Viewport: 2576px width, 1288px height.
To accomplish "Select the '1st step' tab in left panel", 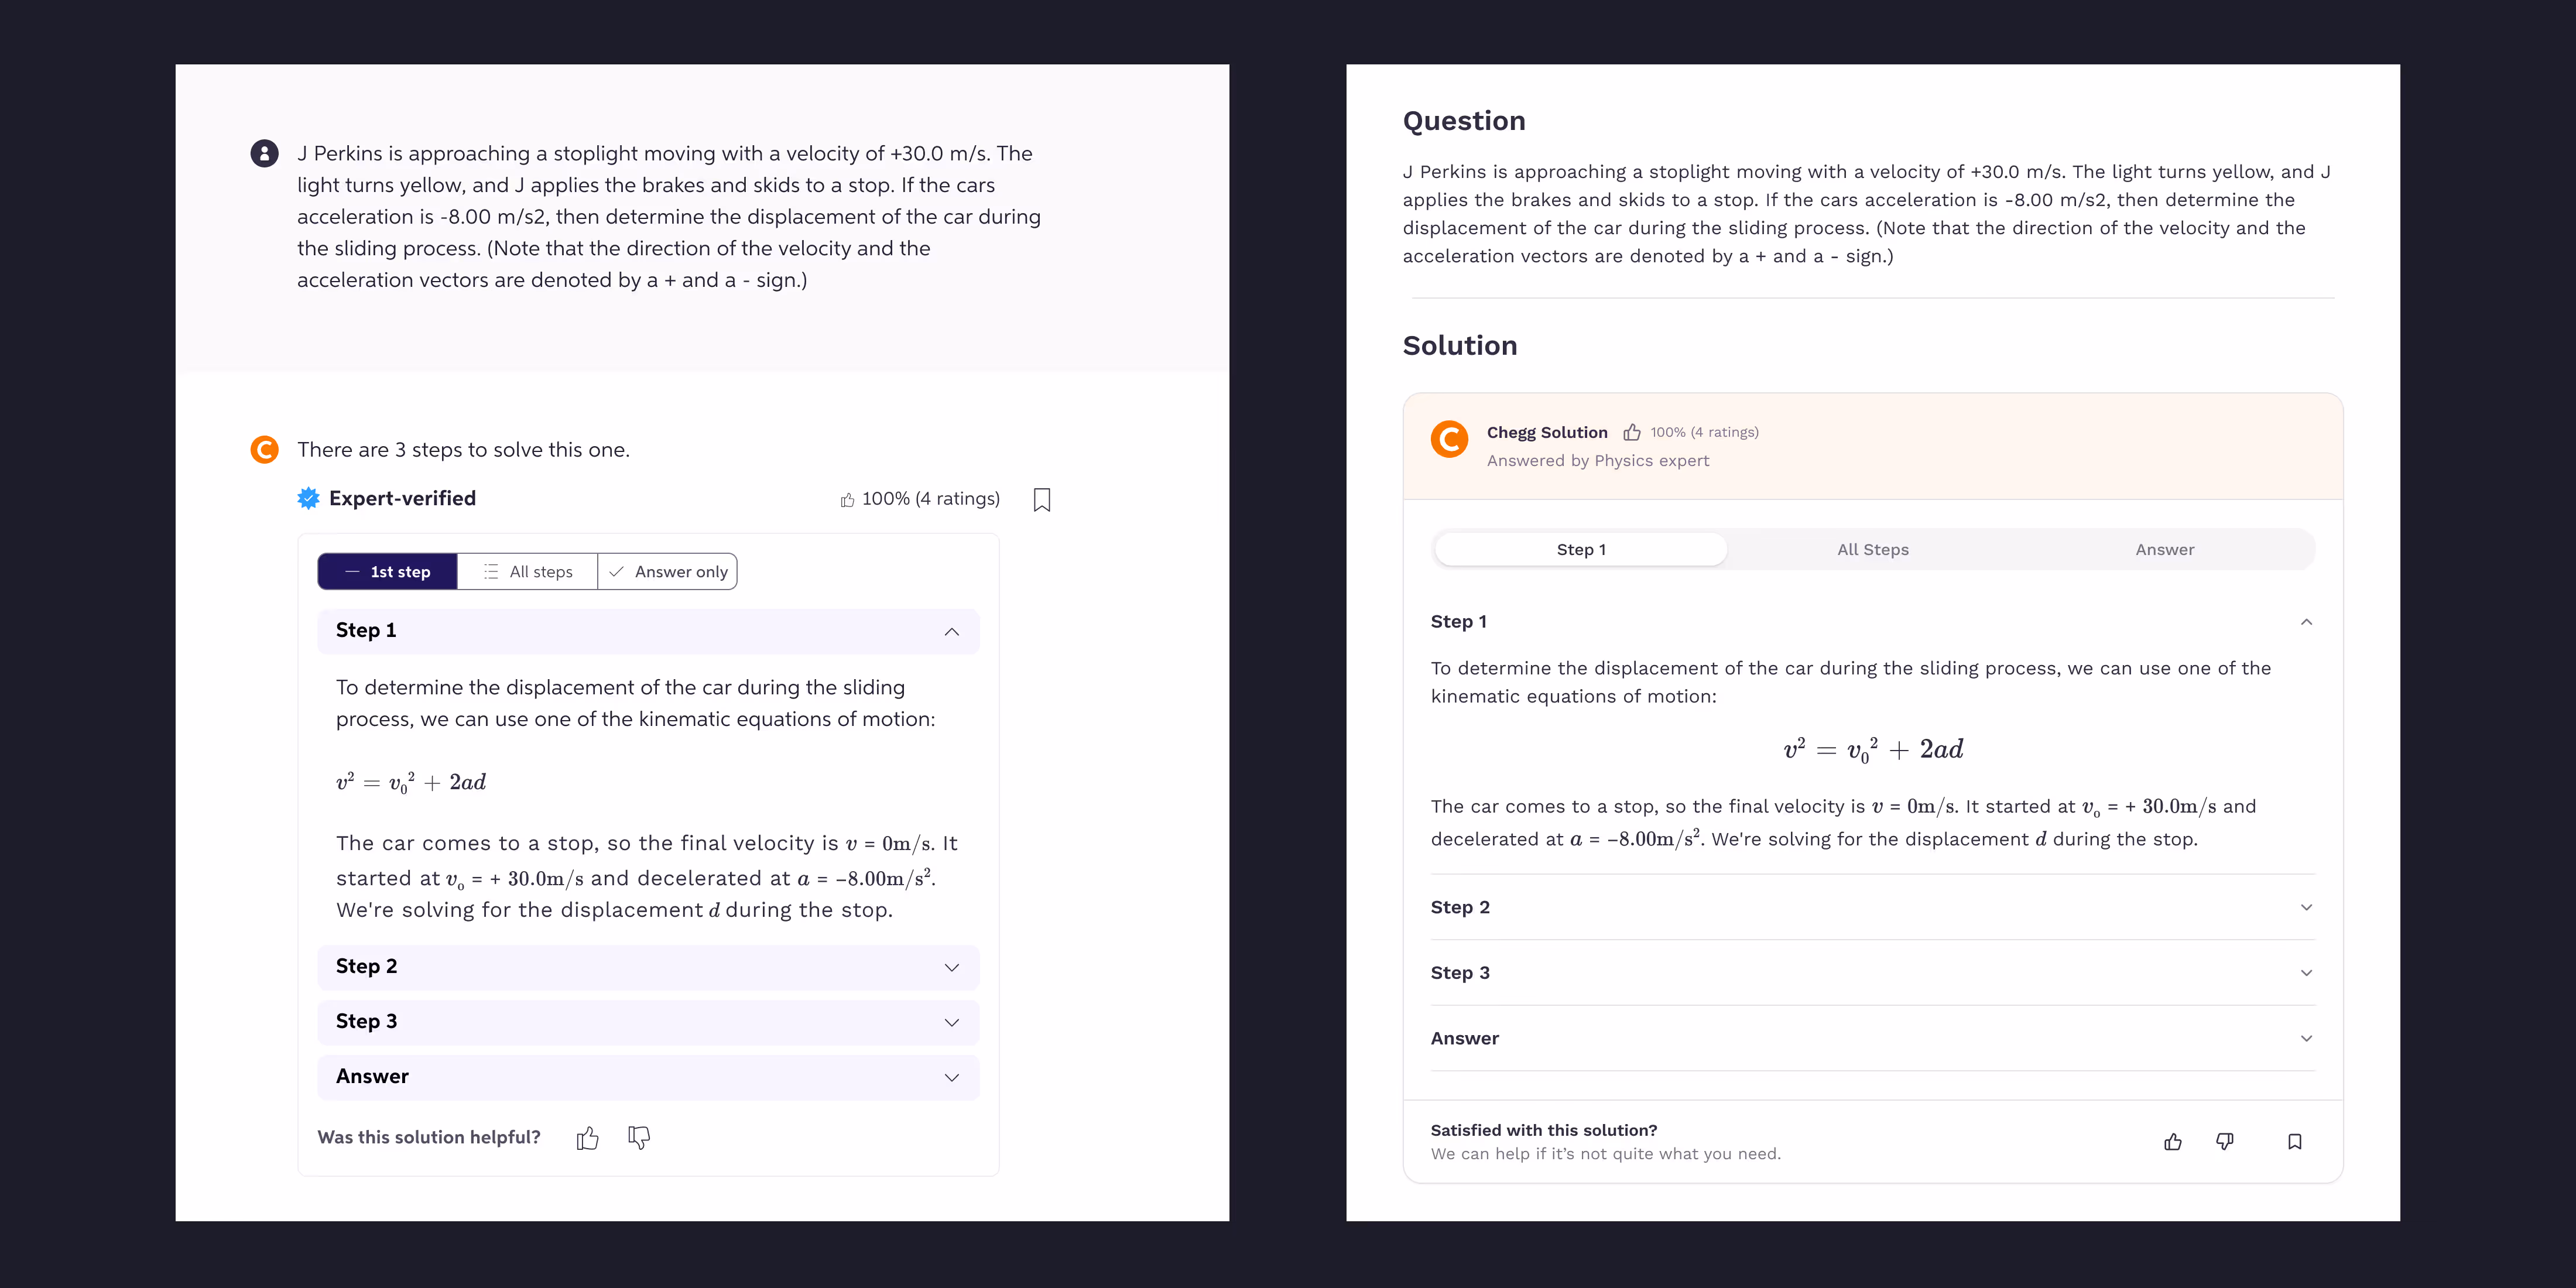I will coord(388,572).
